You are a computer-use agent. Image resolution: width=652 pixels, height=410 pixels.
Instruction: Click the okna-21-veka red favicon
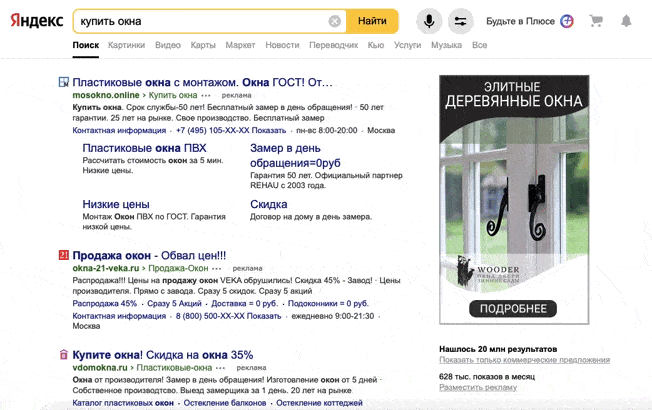64,255
